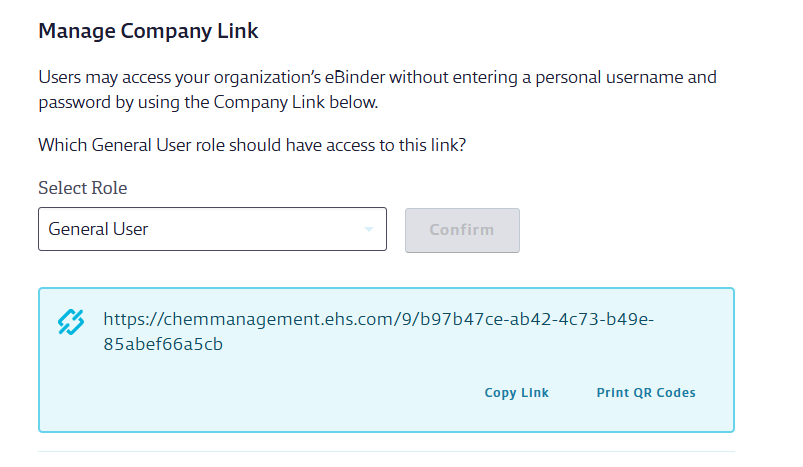The width and height of the screenshot is (803, 467).
Task: Expand role list using dropdown arrow
Action: point(369,230)
